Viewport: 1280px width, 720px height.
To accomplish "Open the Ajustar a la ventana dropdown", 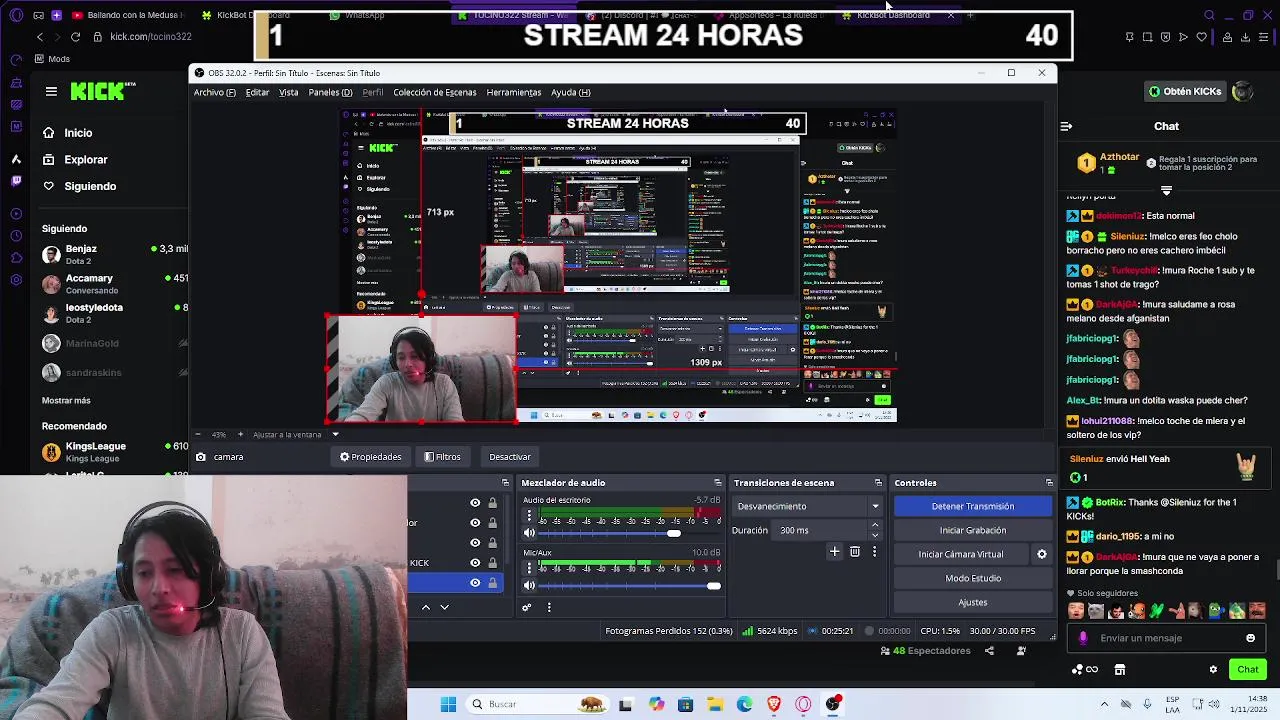I will point(295,435).
